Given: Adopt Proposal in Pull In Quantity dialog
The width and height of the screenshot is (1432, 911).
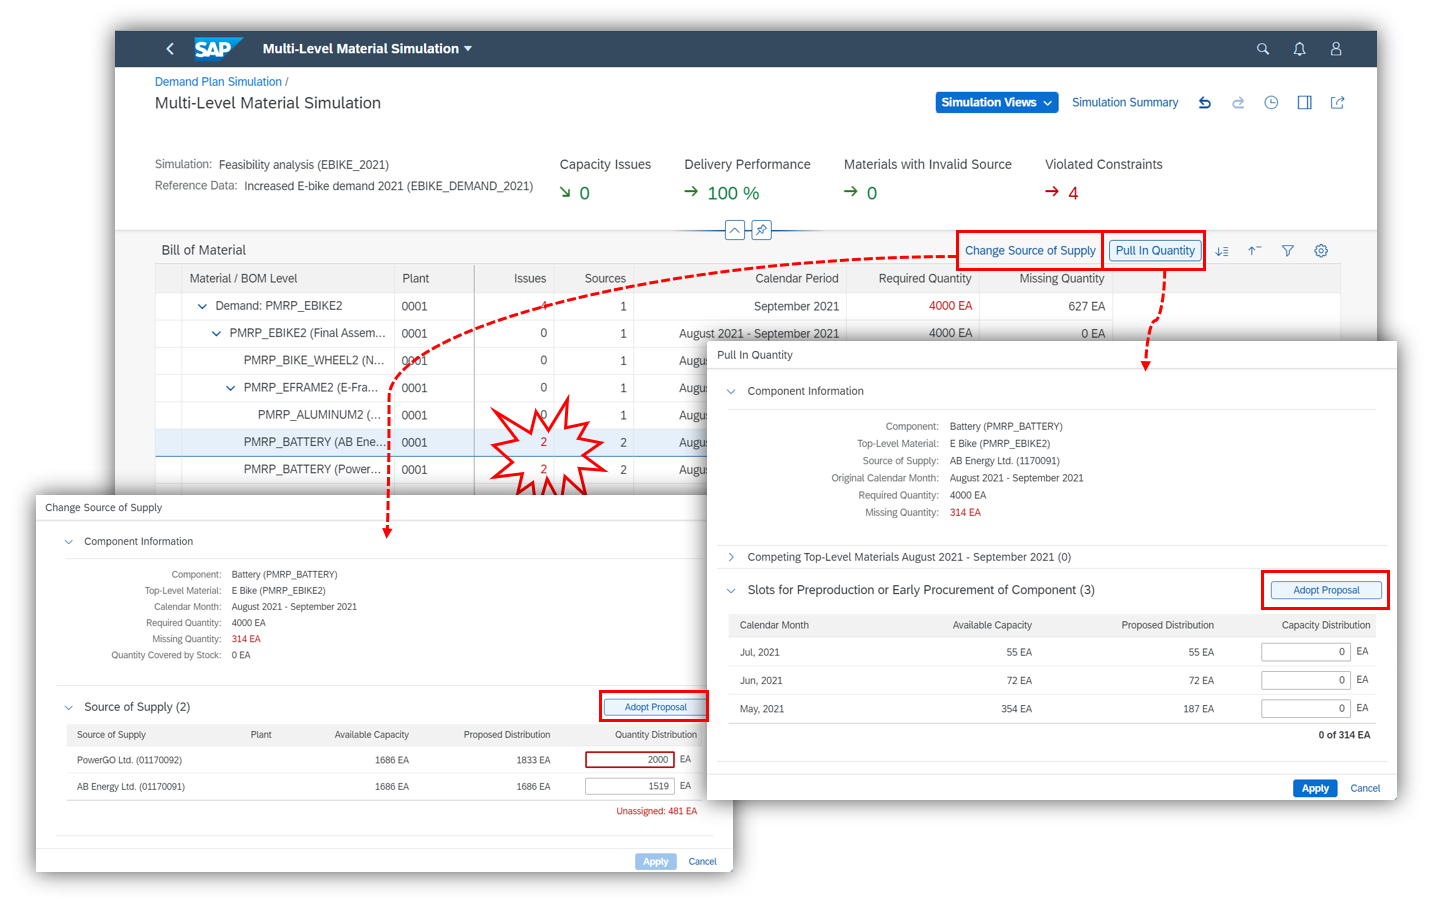Looking at the screenshot, I should 1326,590.
